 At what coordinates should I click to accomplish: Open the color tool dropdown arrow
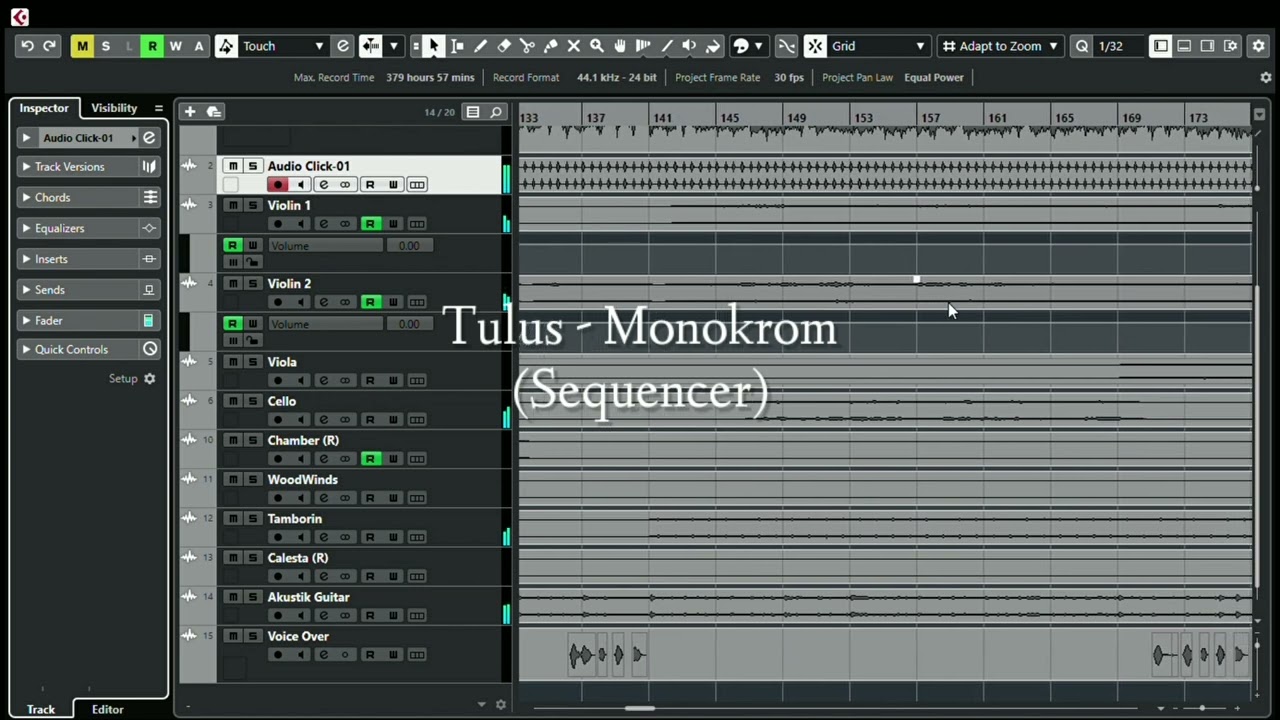pos(758,46)
